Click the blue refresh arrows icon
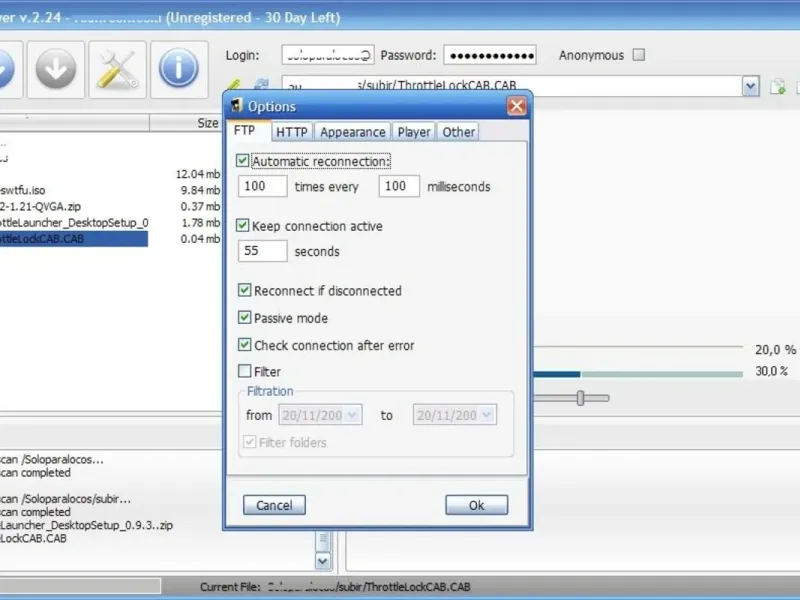The width and height of the screenshot is (800, 600). [261, 85]
